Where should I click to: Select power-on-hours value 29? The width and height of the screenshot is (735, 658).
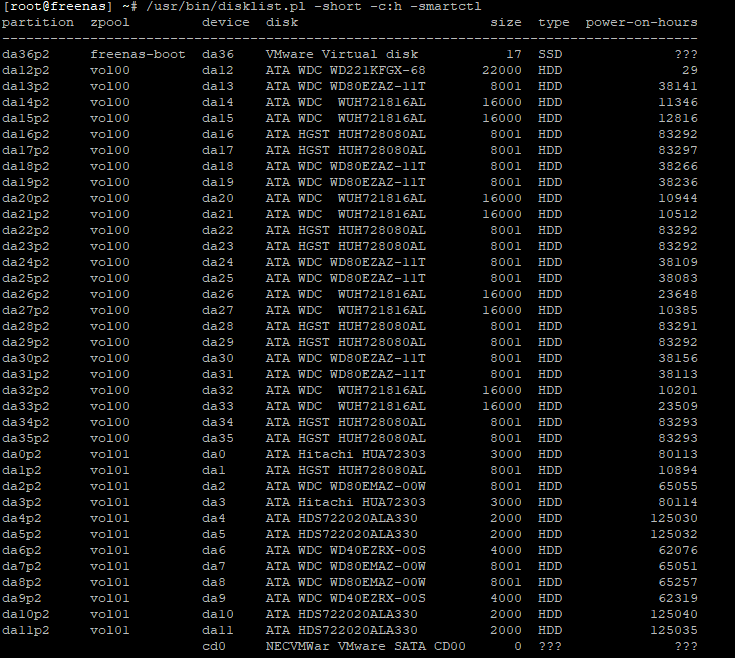click(x=690, y=70)
